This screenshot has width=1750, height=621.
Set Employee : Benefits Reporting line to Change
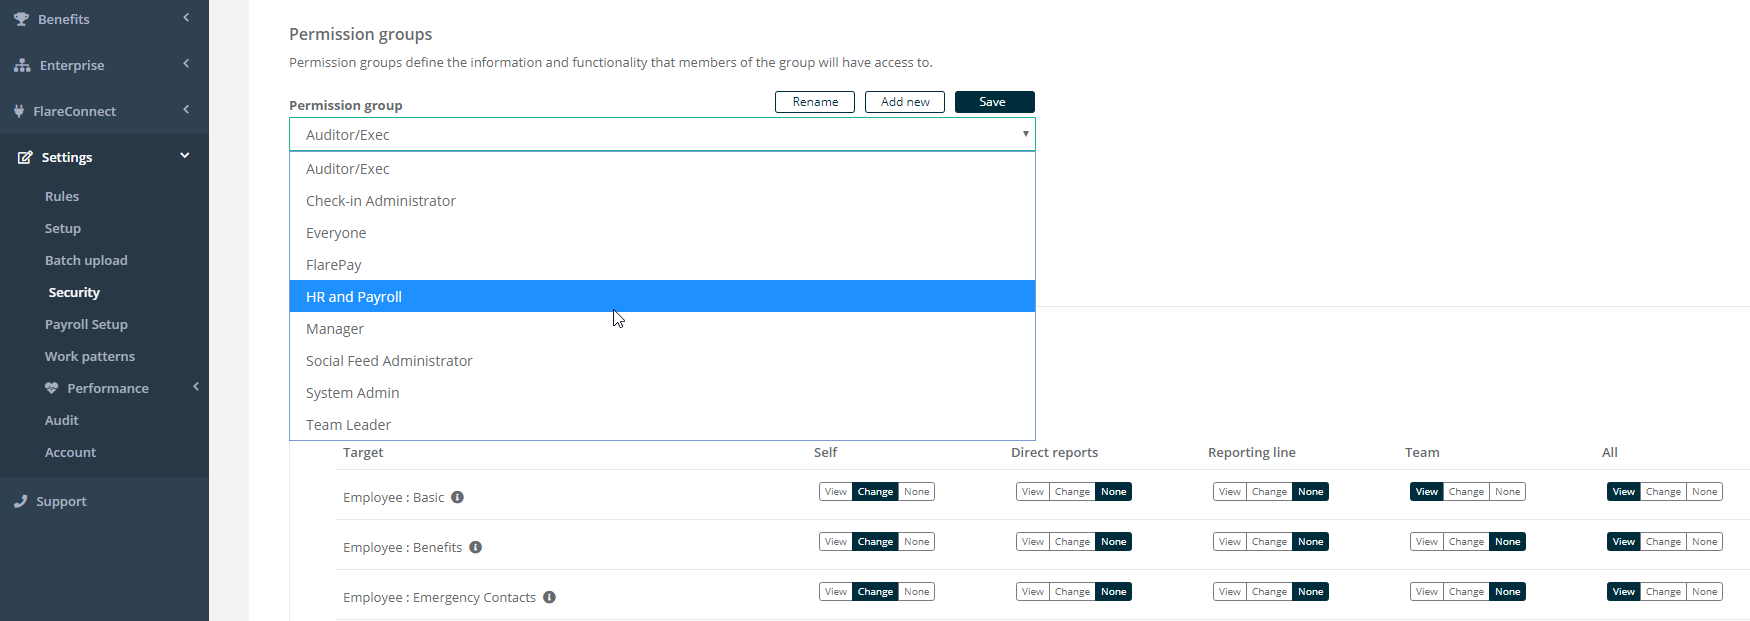1270,542
